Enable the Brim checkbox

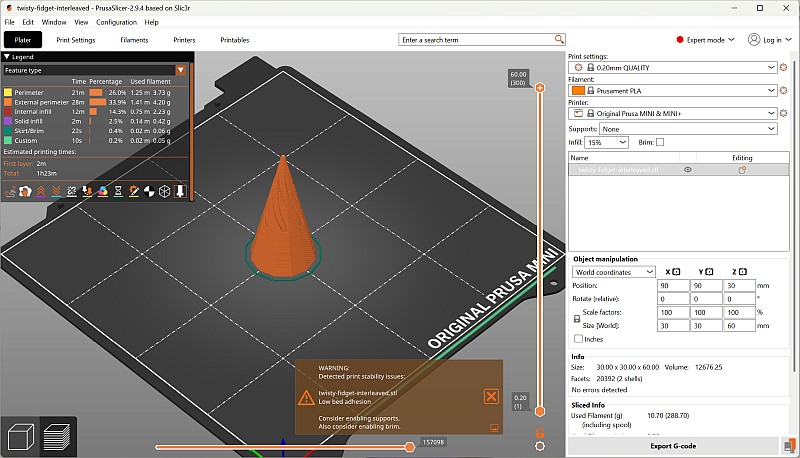659,143
